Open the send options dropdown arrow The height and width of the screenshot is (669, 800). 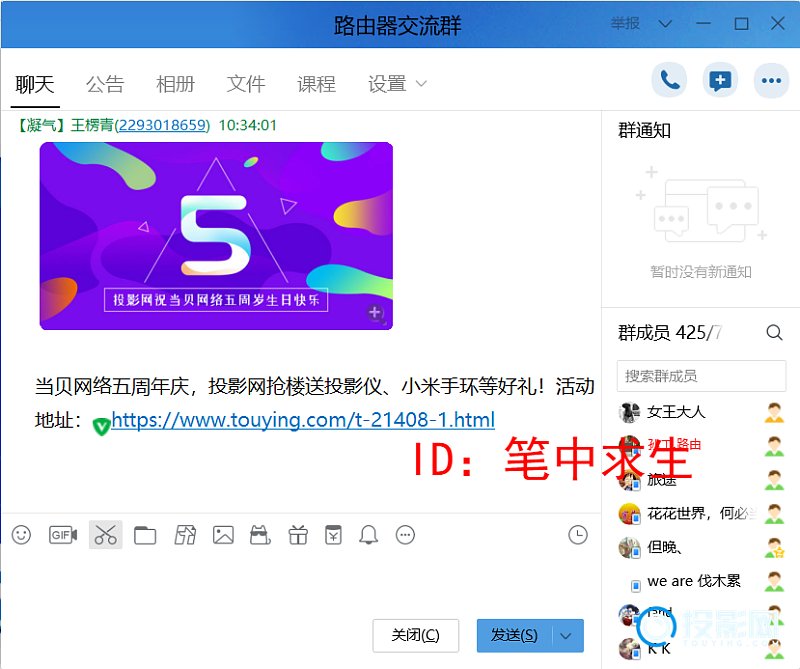click(x=566, y=635)
